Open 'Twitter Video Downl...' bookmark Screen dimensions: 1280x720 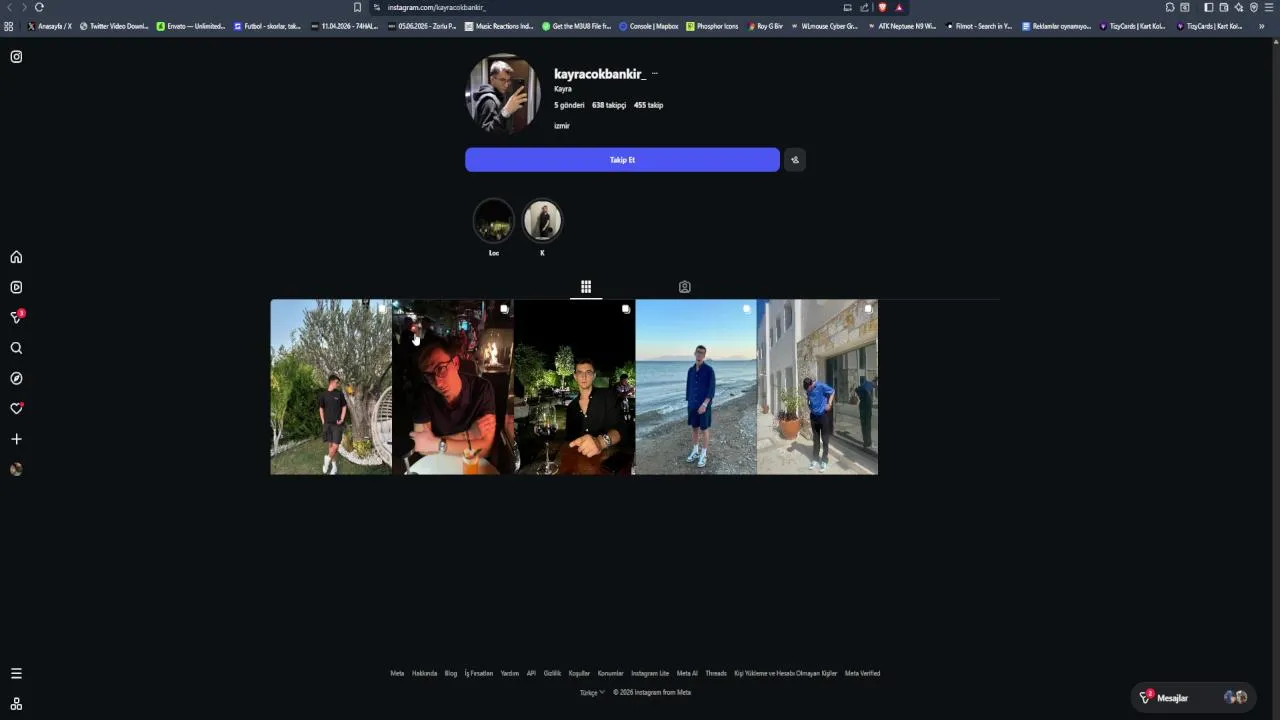coord(114,26)
